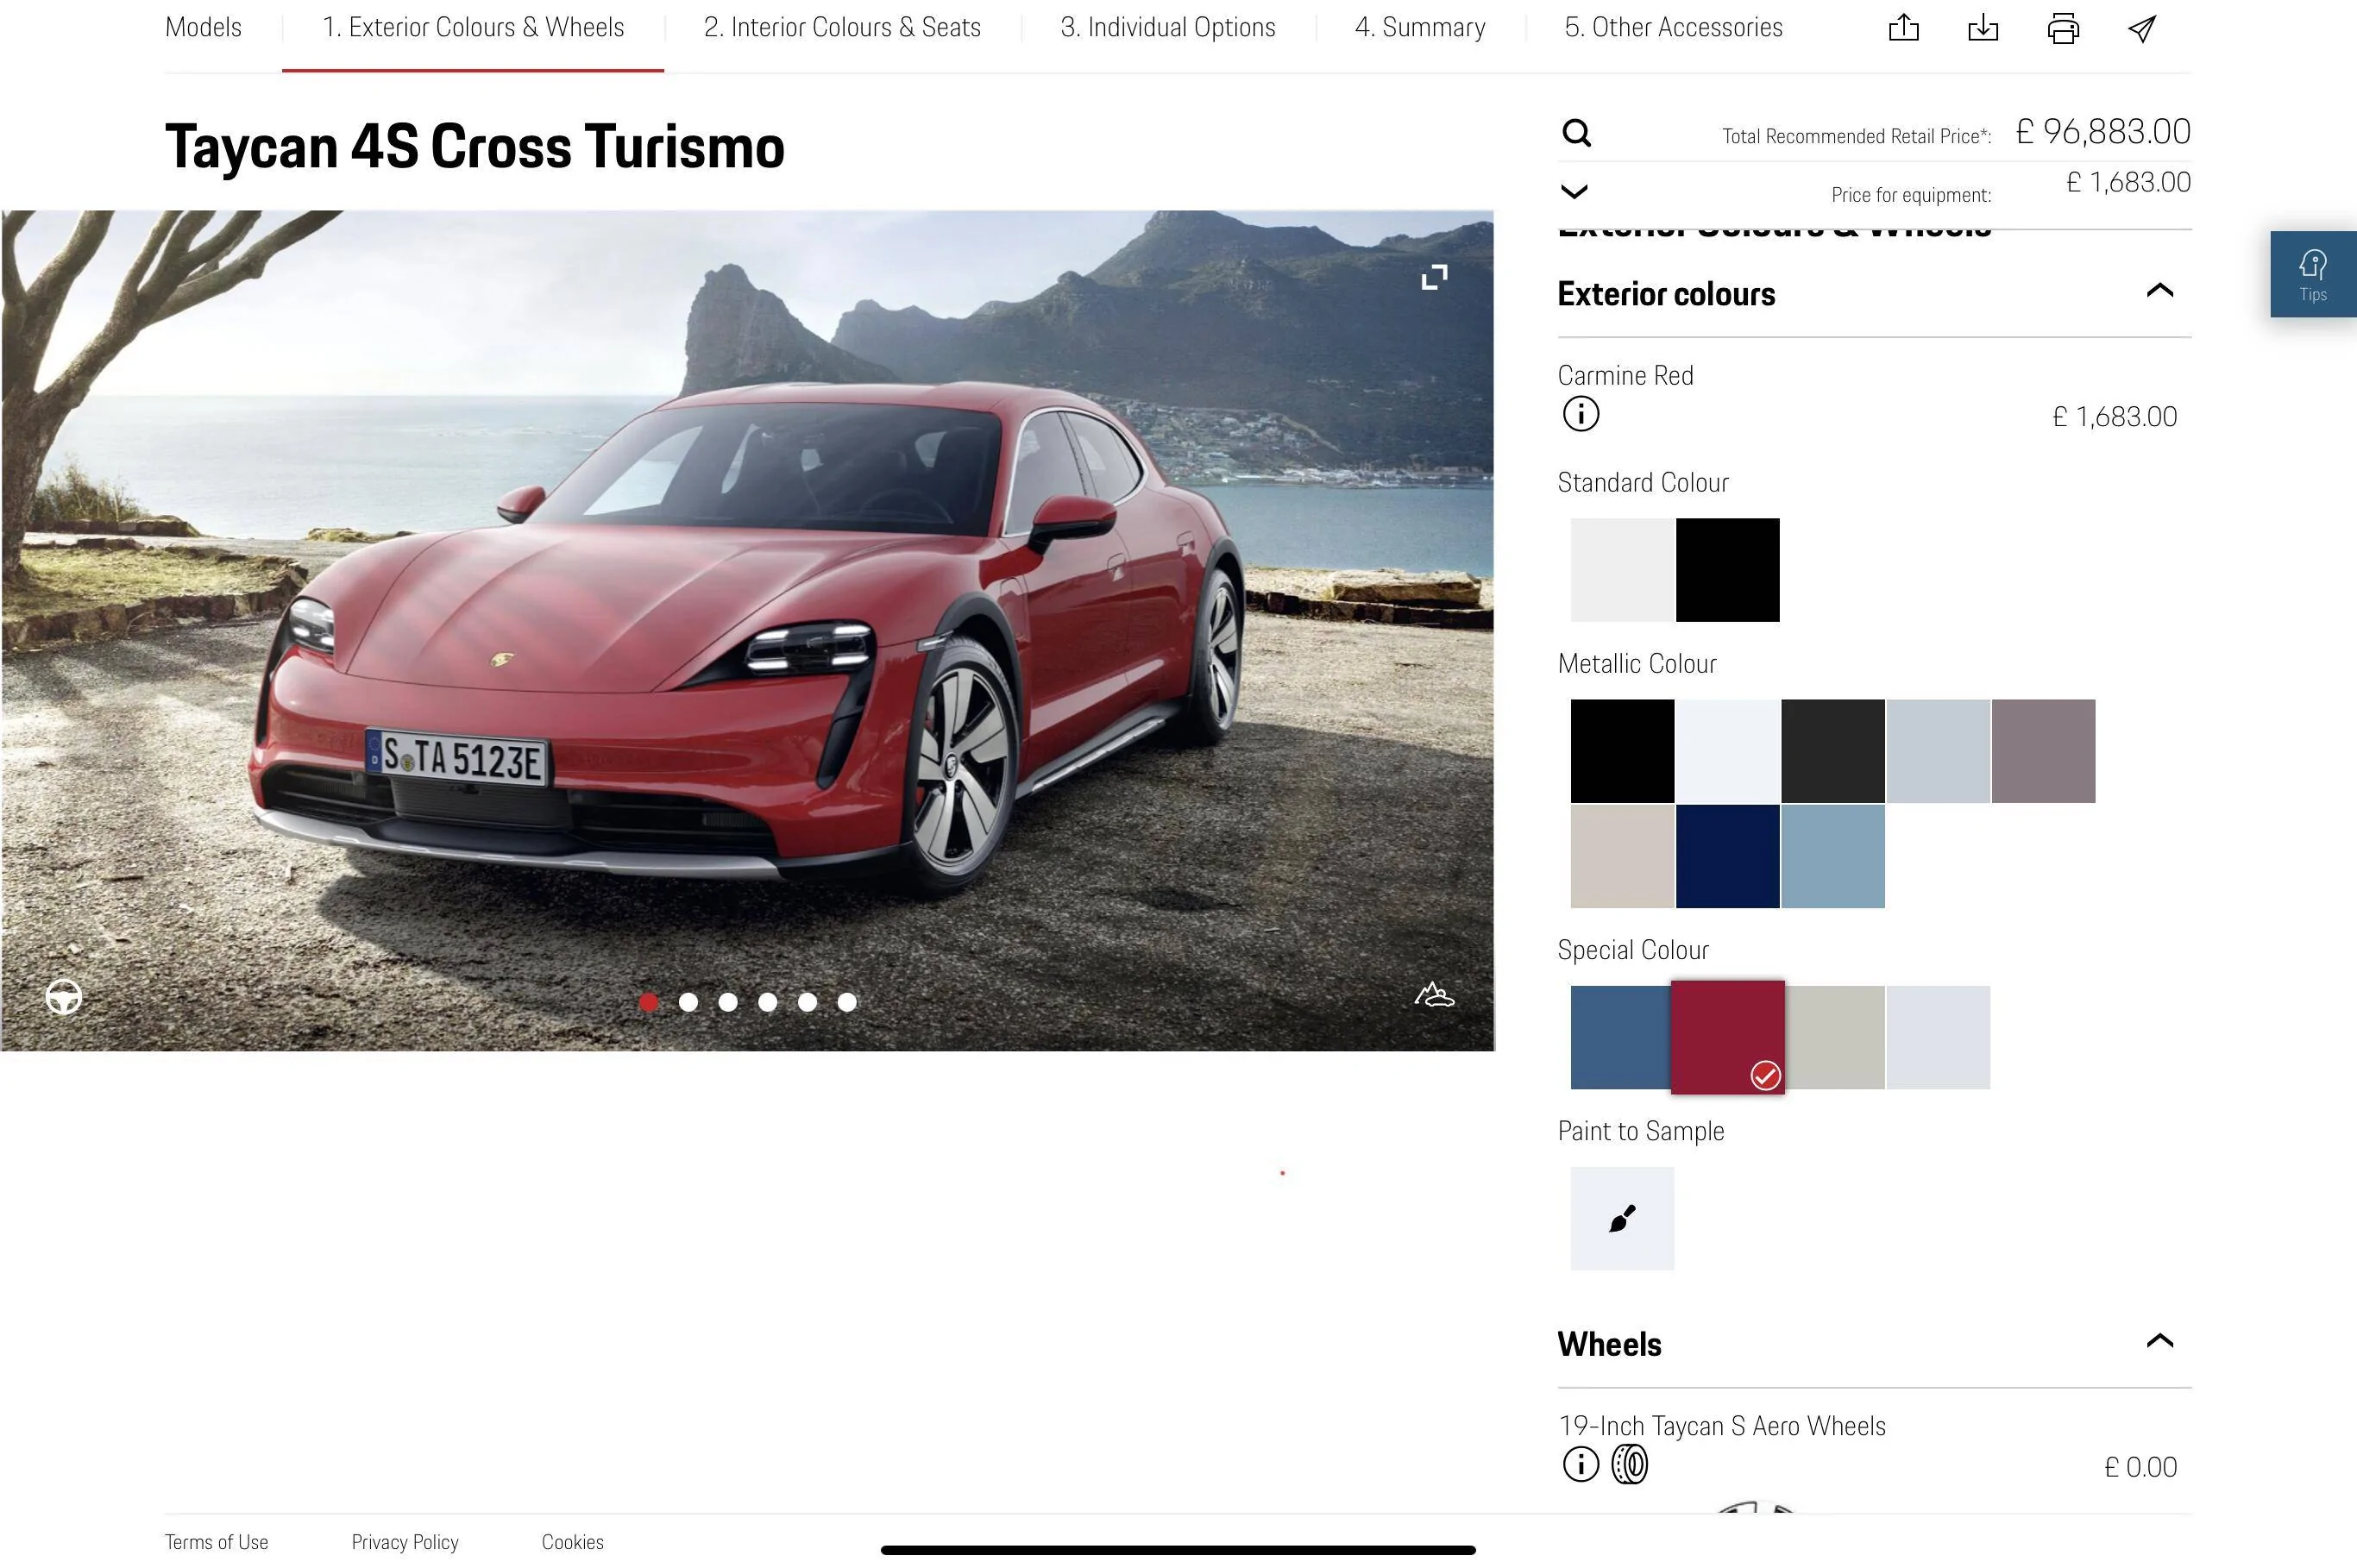Show the fourth car image via carousel dot
This screenshot has width=2357, height=1568.
[768, 1002]
